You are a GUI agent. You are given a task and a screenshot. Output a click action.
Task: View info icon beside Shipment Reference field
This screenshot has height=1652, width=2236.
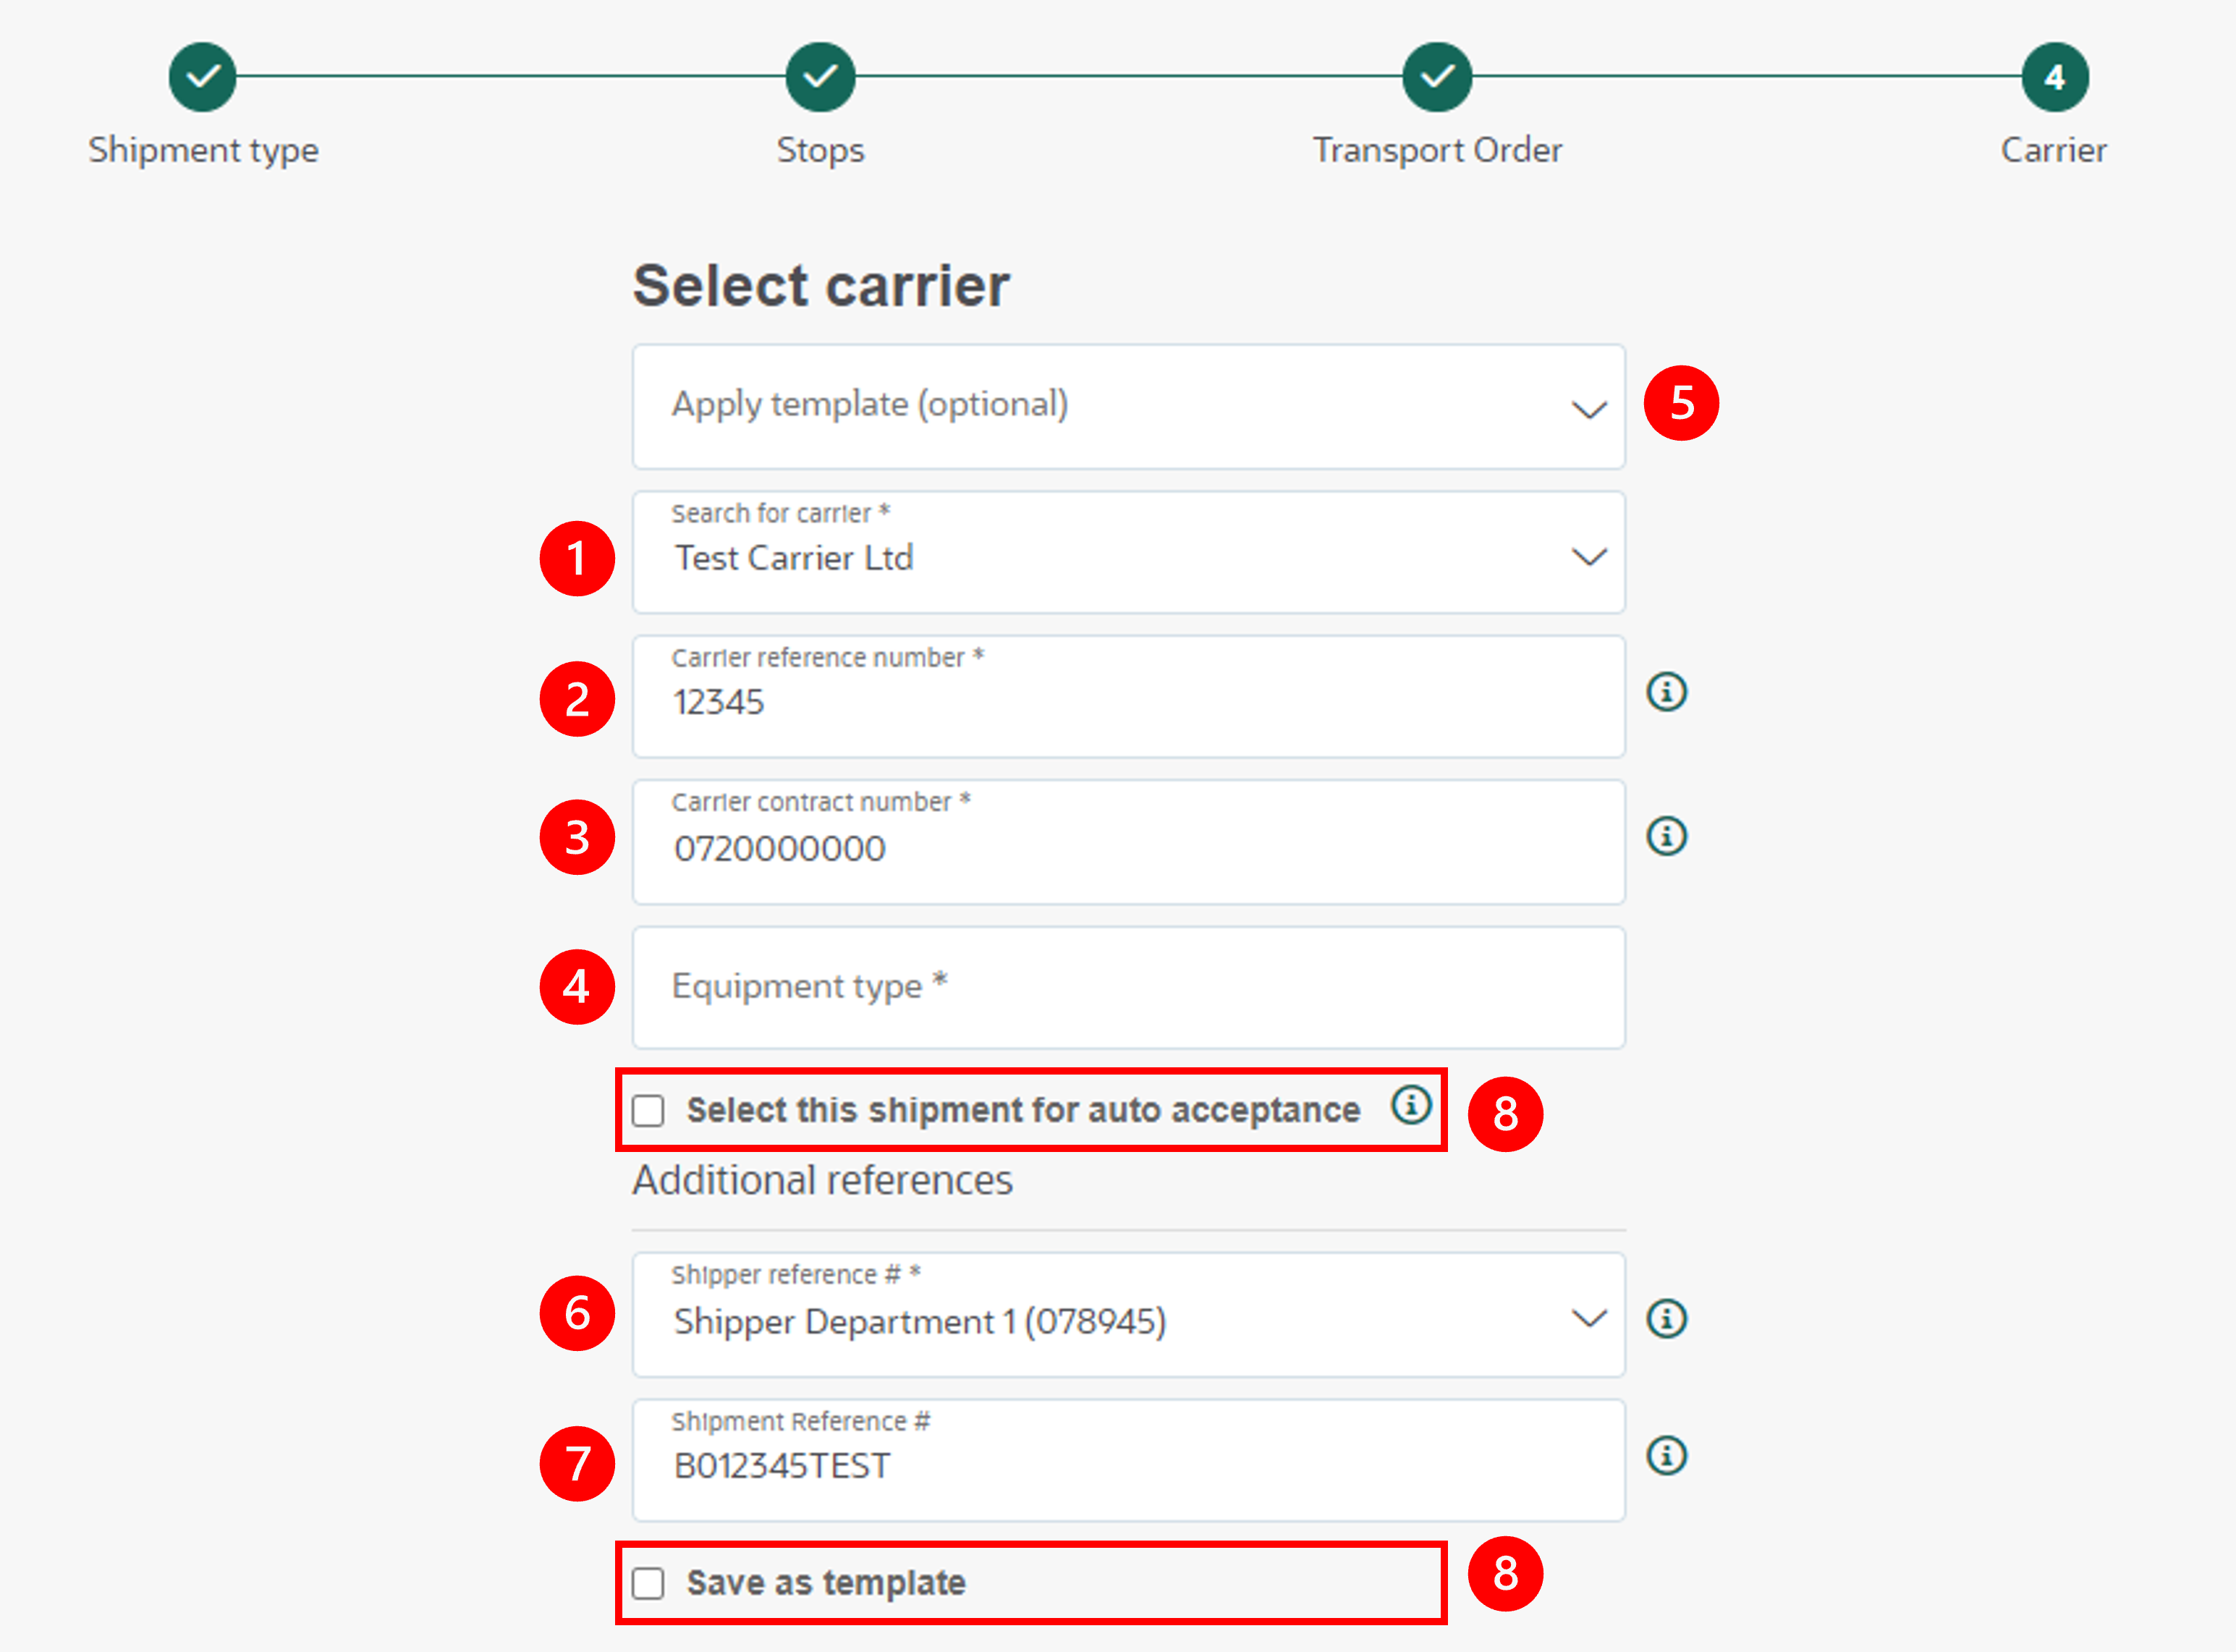(1666, 1456)
